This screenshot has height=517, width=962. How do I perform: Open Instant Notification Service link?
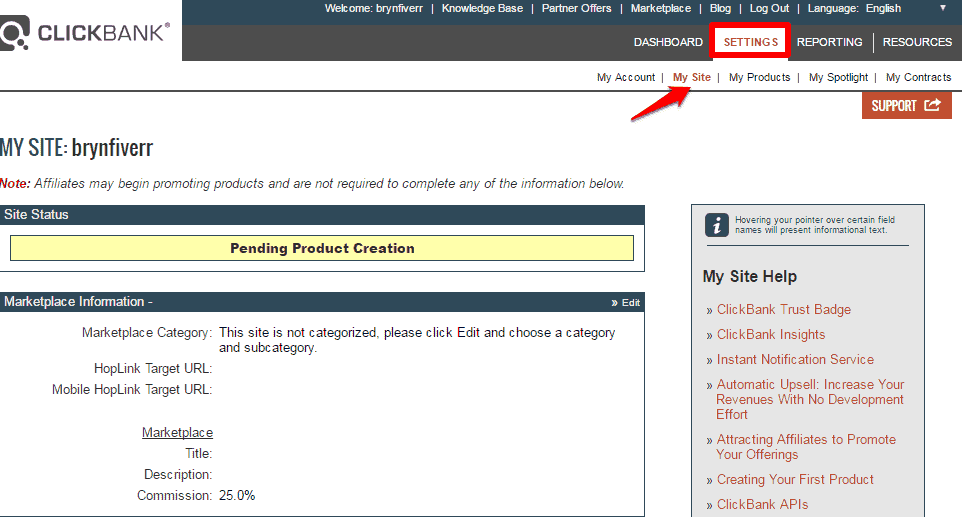tap(795, 359)
